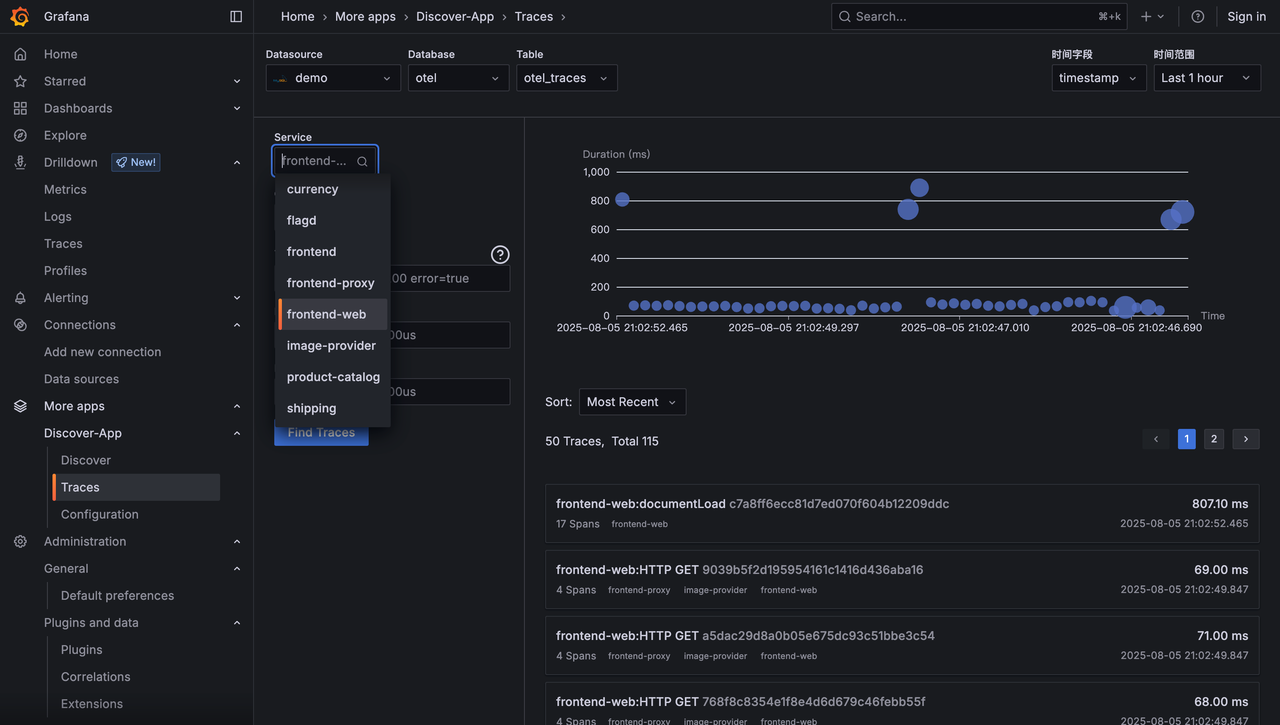Open the trace with ID starting 9039b5f2

coord(902,580)
